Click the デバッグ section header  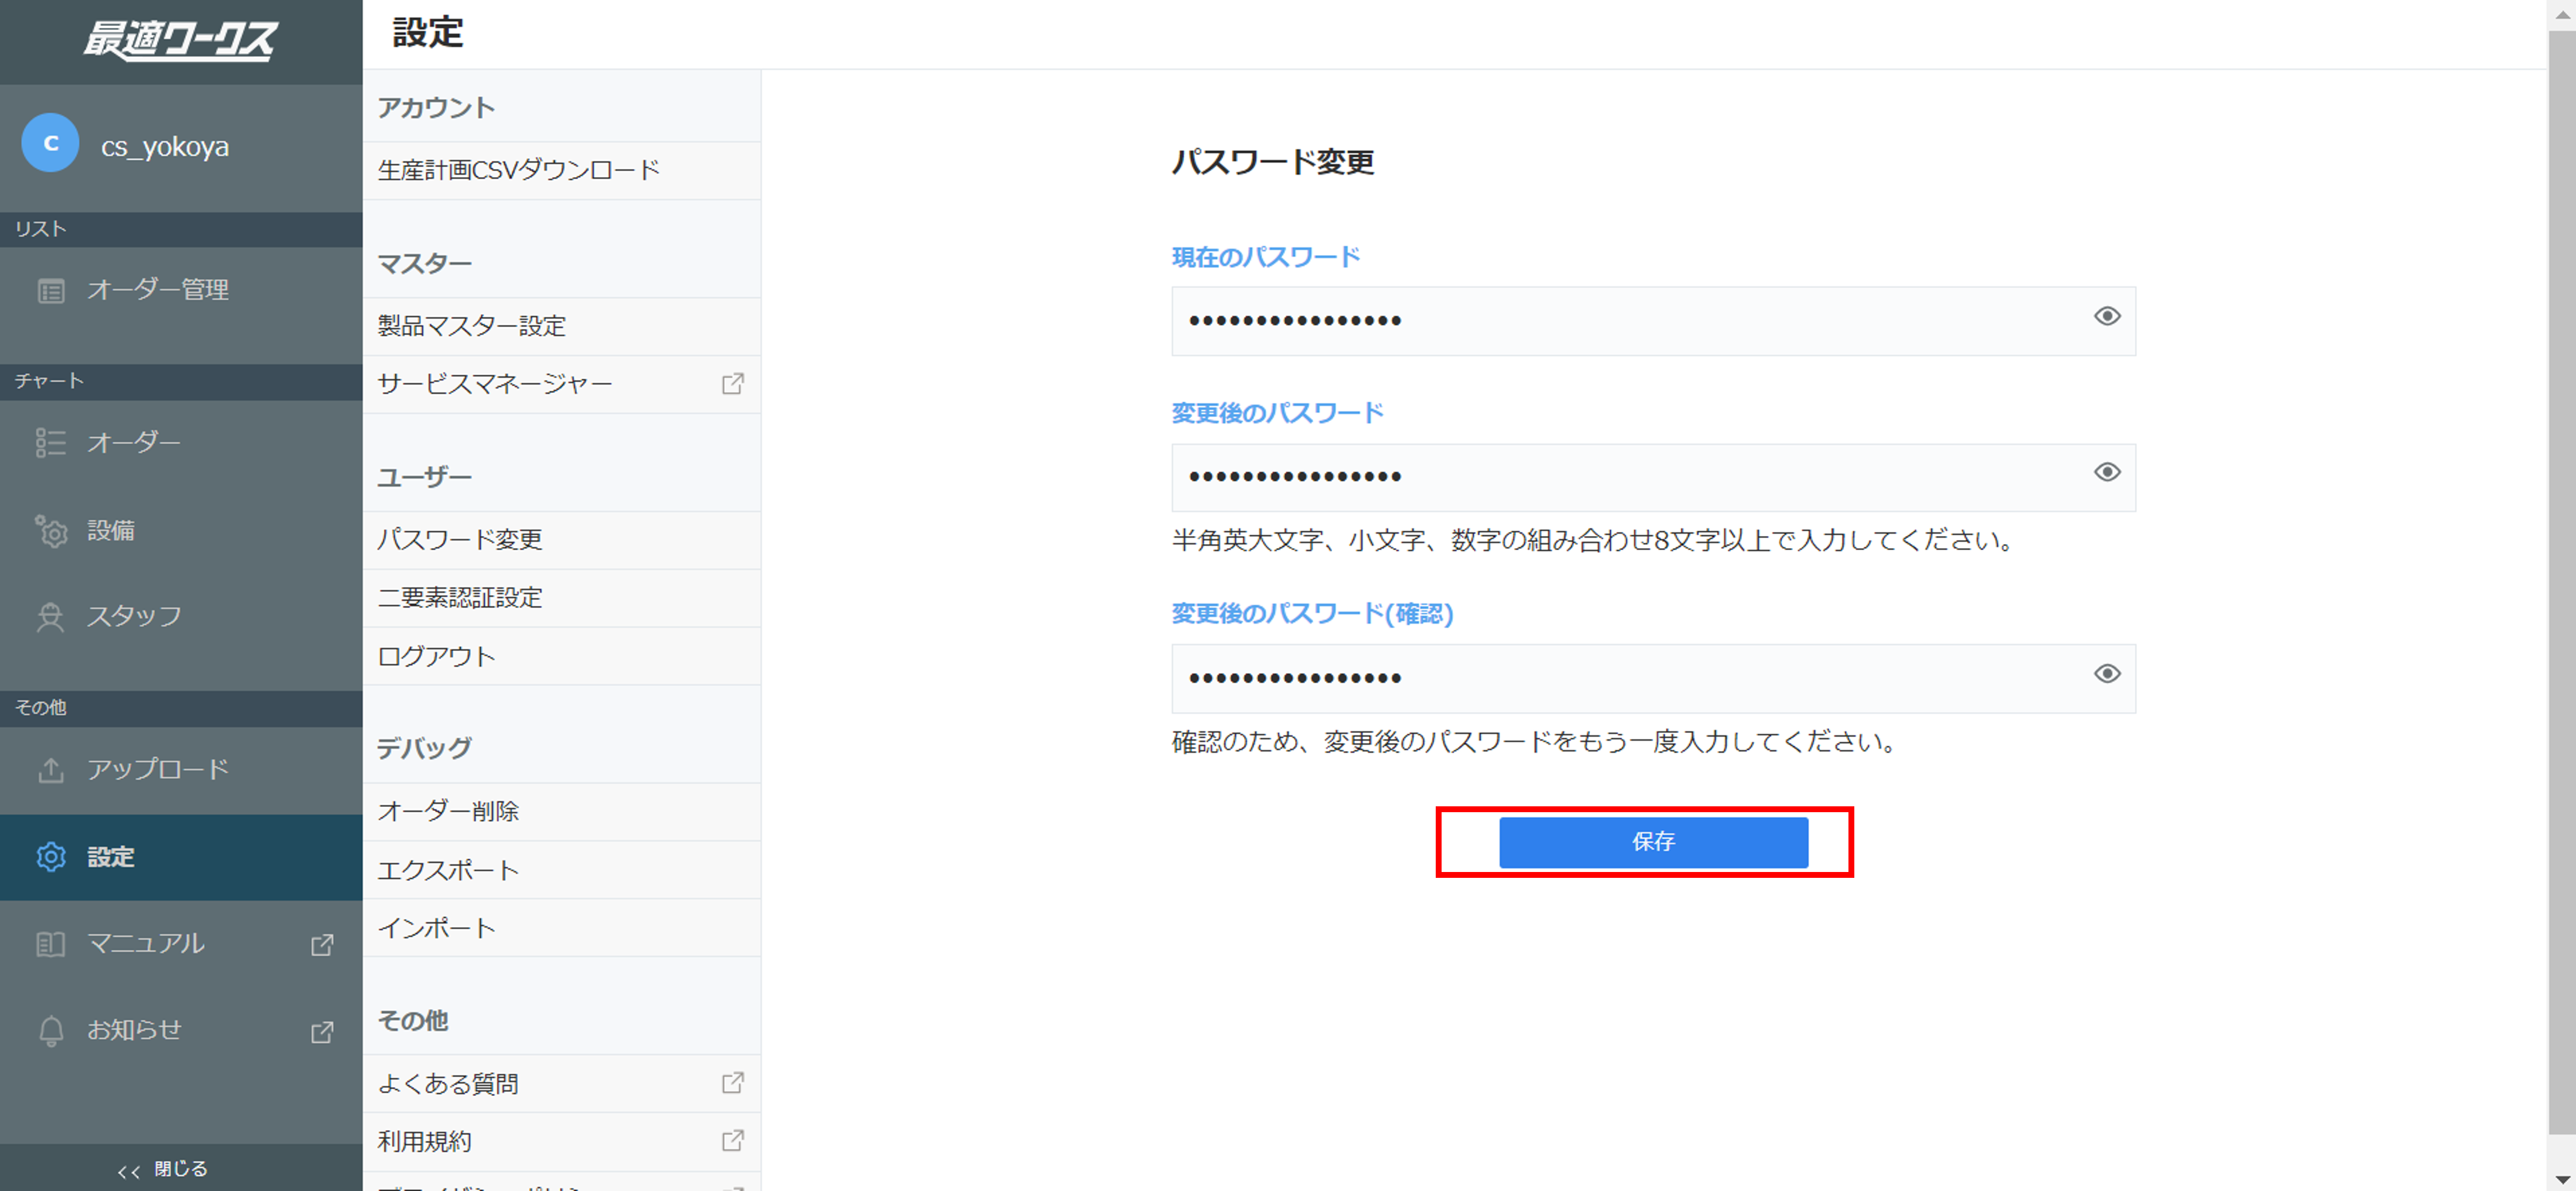click(424, 747)
